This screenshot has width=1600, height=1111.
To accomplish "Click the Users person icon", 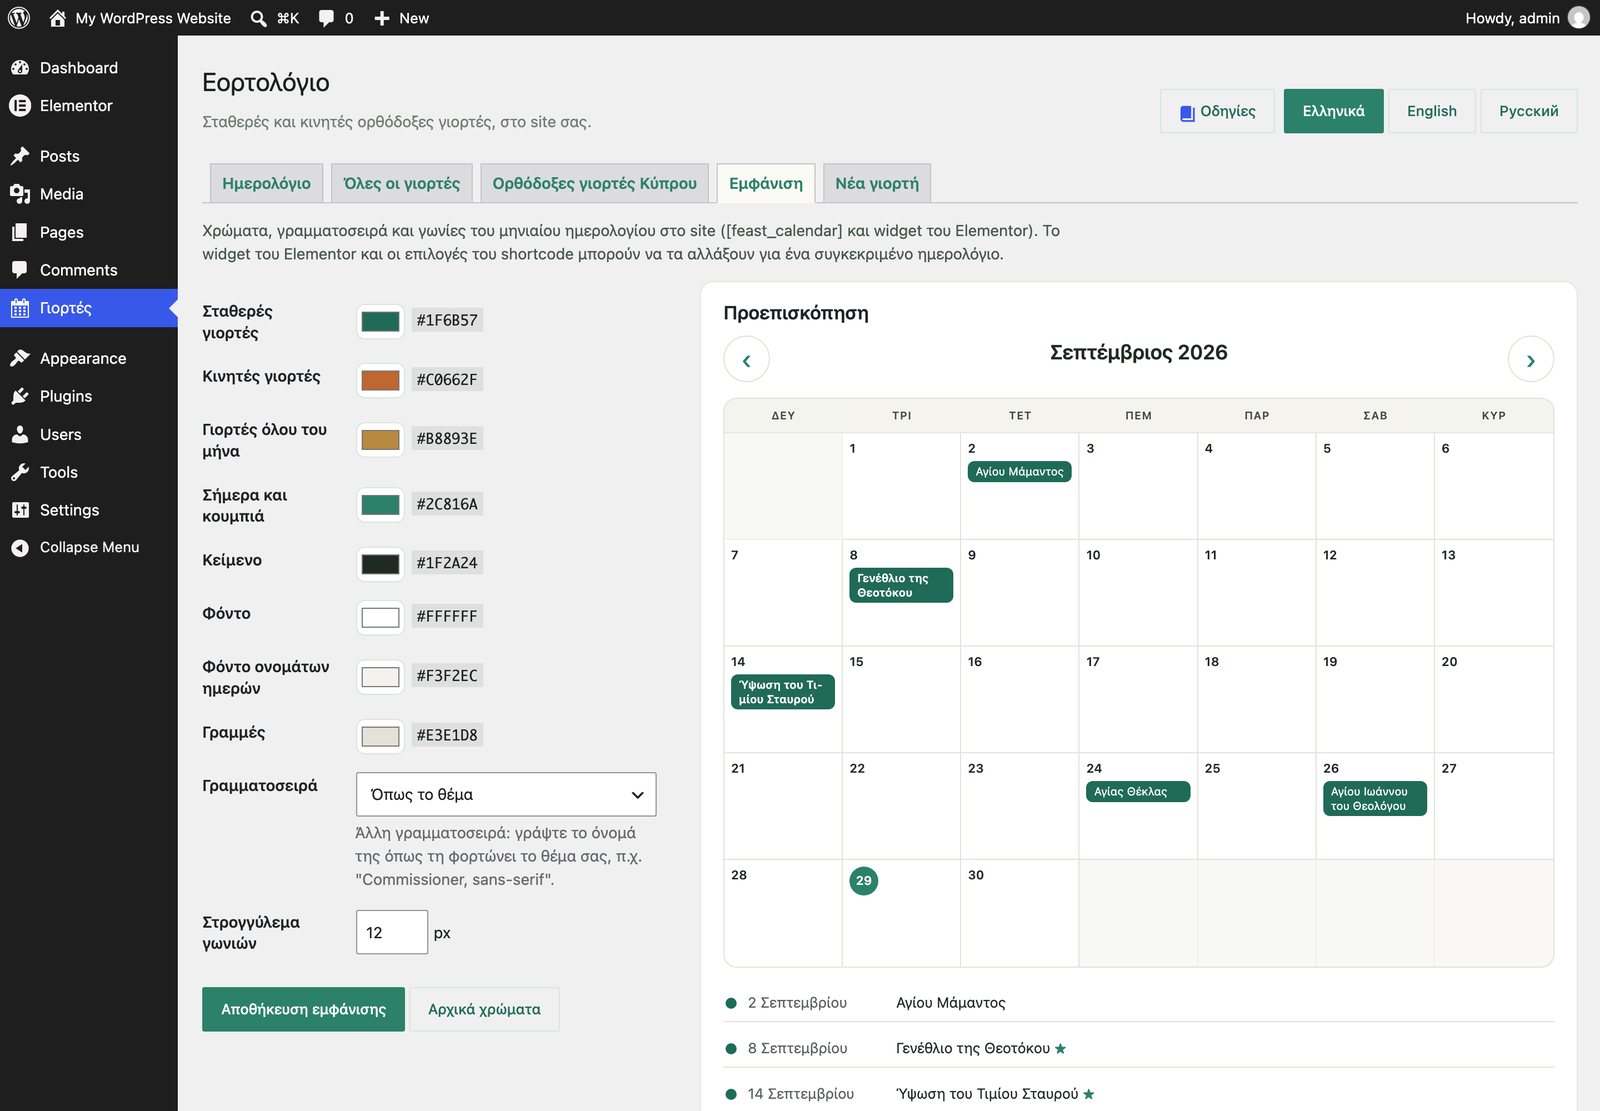I will (x=20, y=434).
